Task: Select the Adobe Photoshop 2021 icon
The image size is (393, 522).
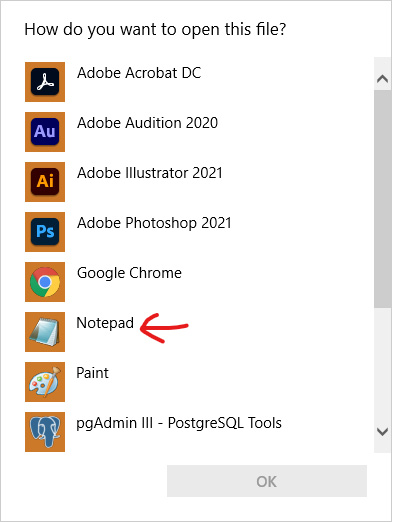Action: (x=45, y=232)
